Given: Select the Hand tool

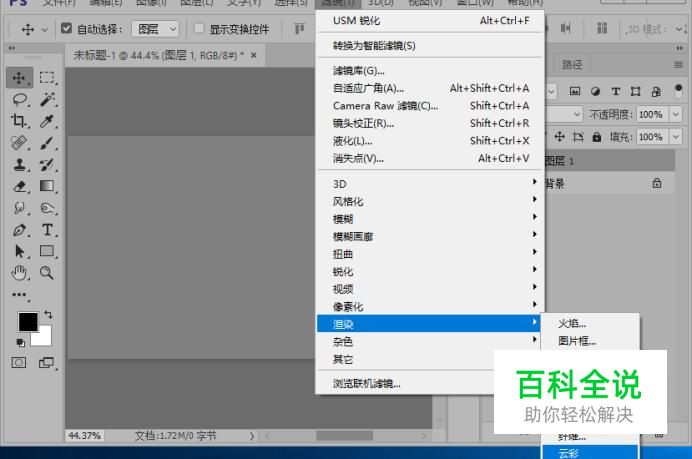Looking at the screenshot, I should click(x=19, y=273).
